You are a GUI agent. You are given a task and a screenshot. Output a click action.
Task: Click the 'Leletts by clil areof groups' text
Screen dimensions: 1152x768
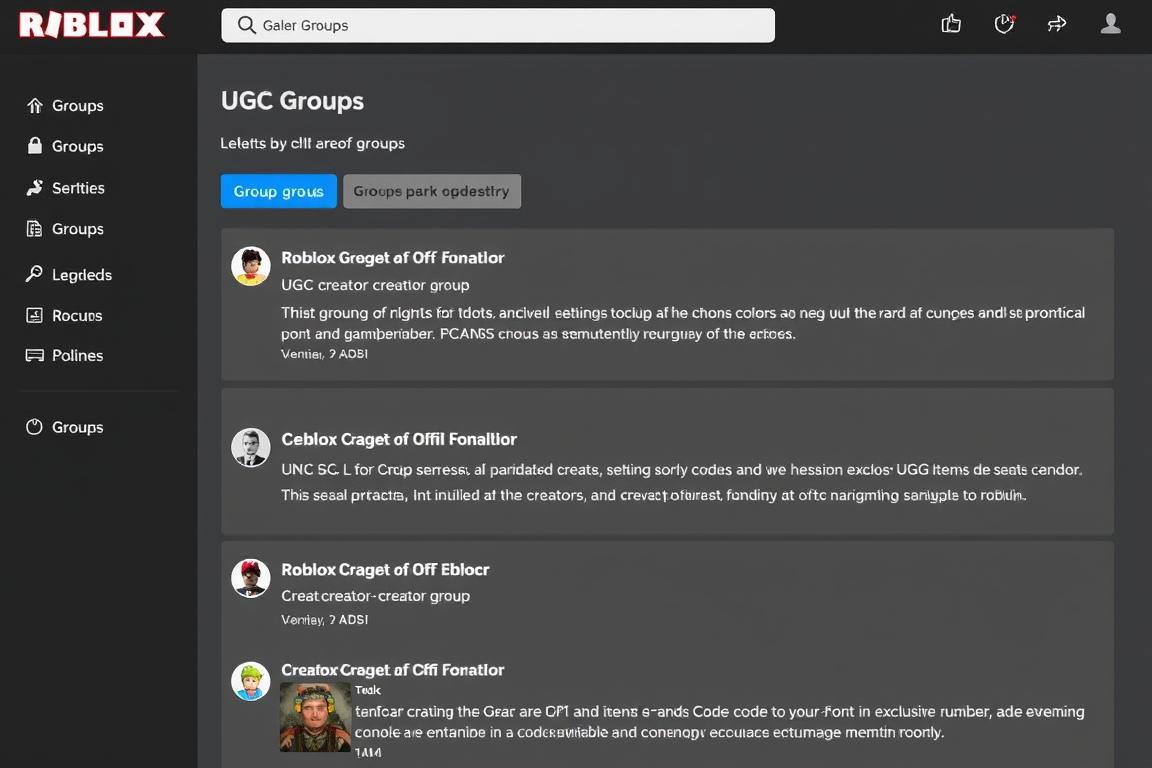[x=312, y=143]
